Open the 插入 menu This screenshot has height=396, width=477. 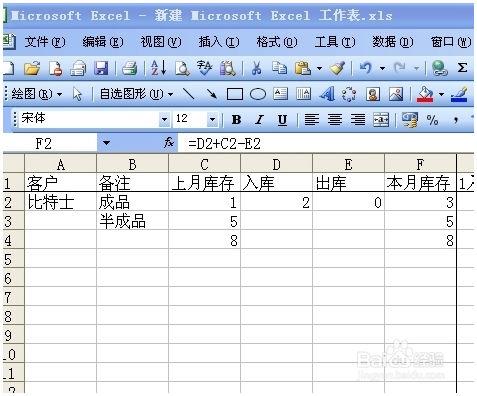(219, 42)
